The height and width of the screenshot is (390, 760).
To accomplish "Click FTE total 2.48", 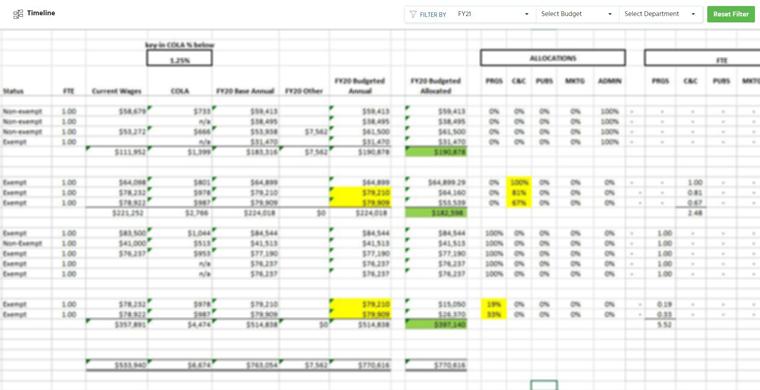I will [691, 213].
